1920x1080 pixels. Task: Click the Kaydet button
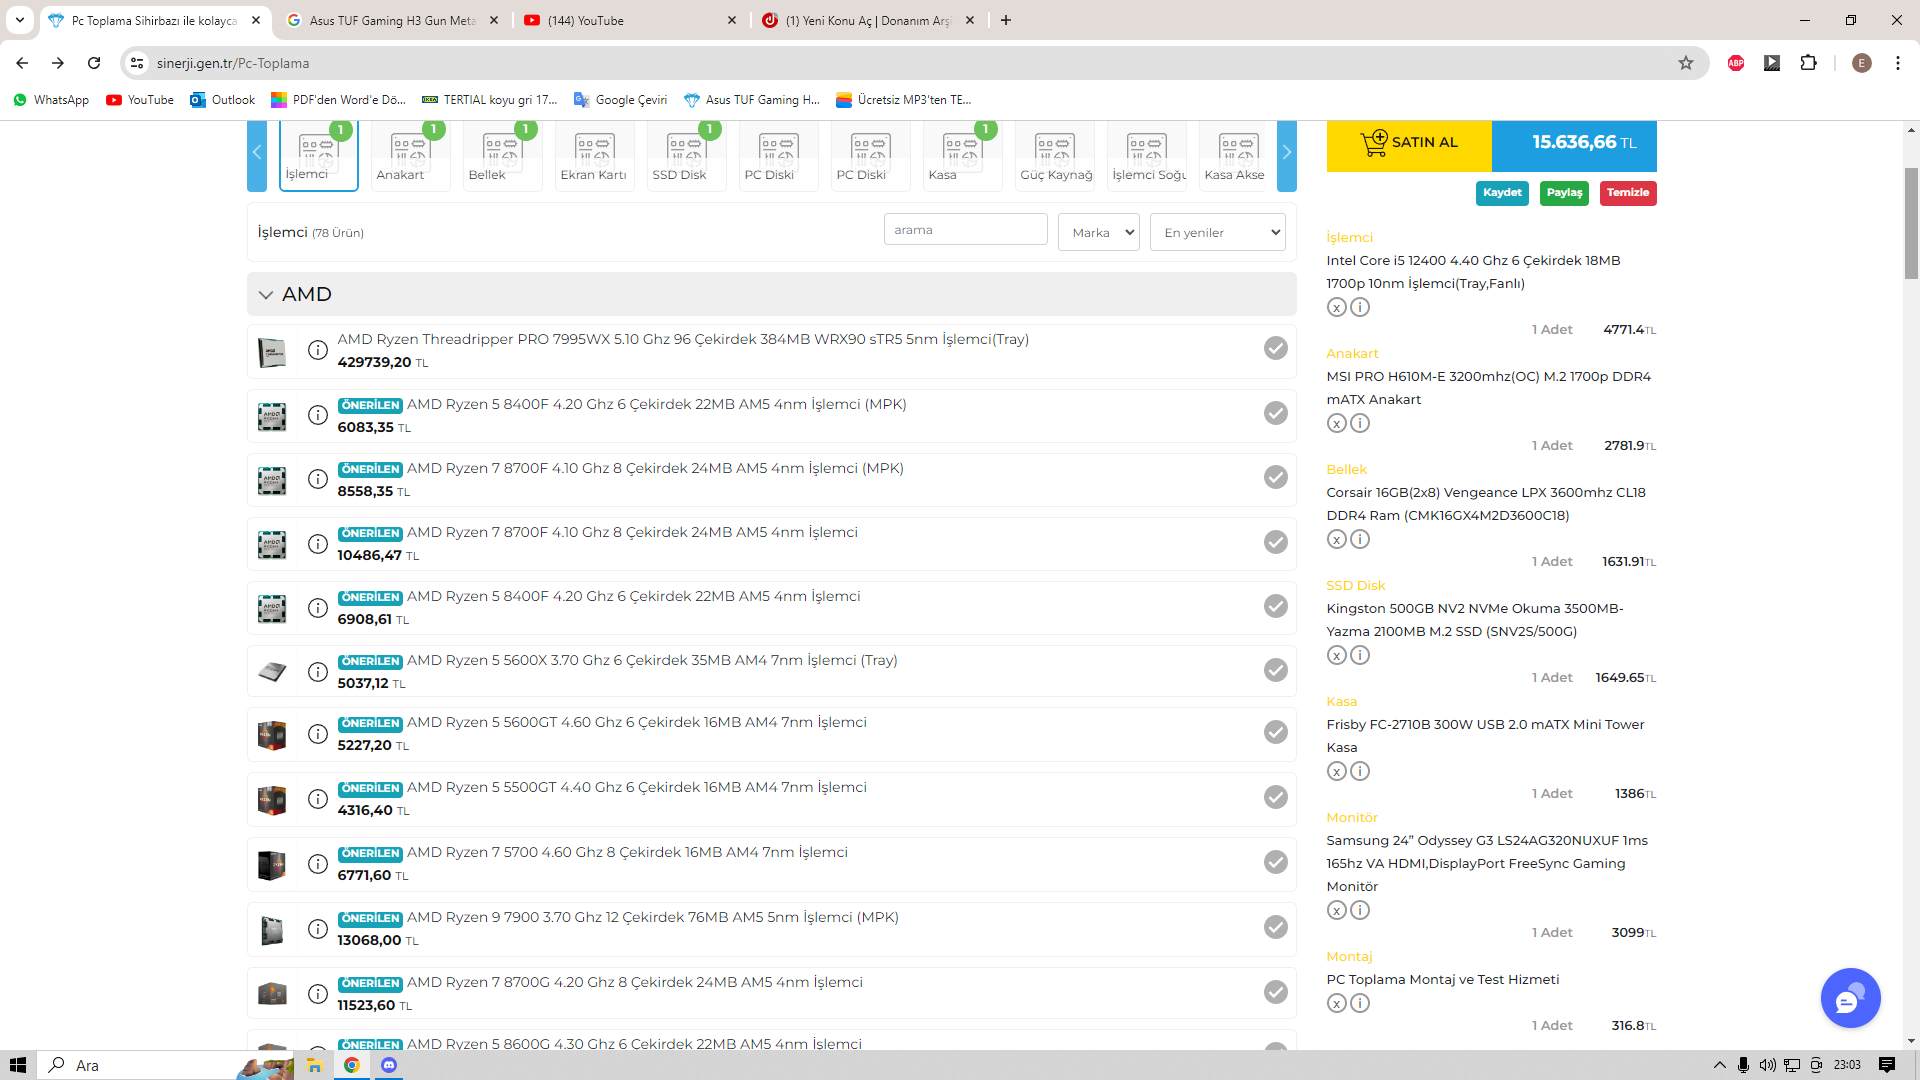[x=1502, y=193]
